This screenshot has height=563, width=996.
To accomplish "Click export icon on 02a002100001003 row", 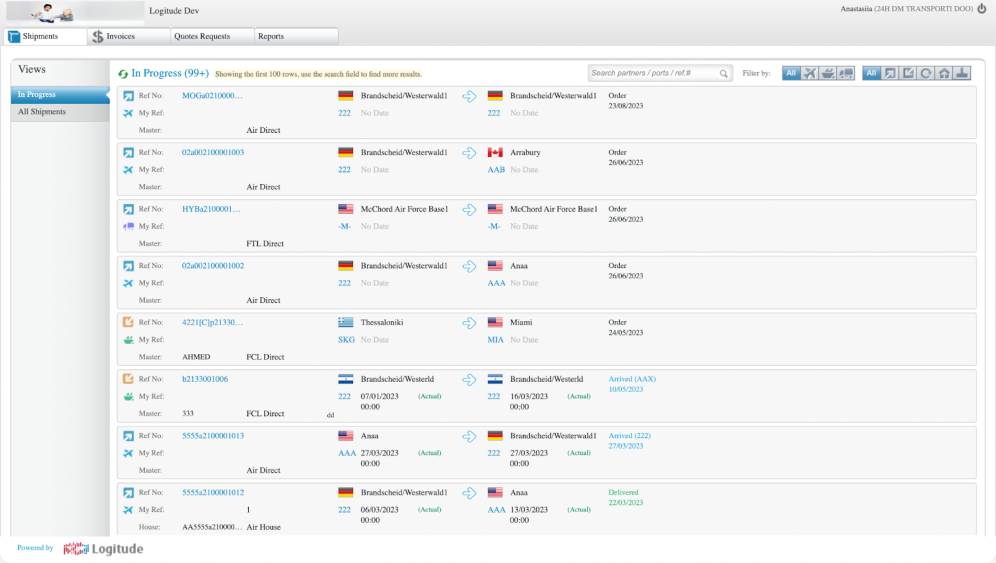I will tap(128, 153).
